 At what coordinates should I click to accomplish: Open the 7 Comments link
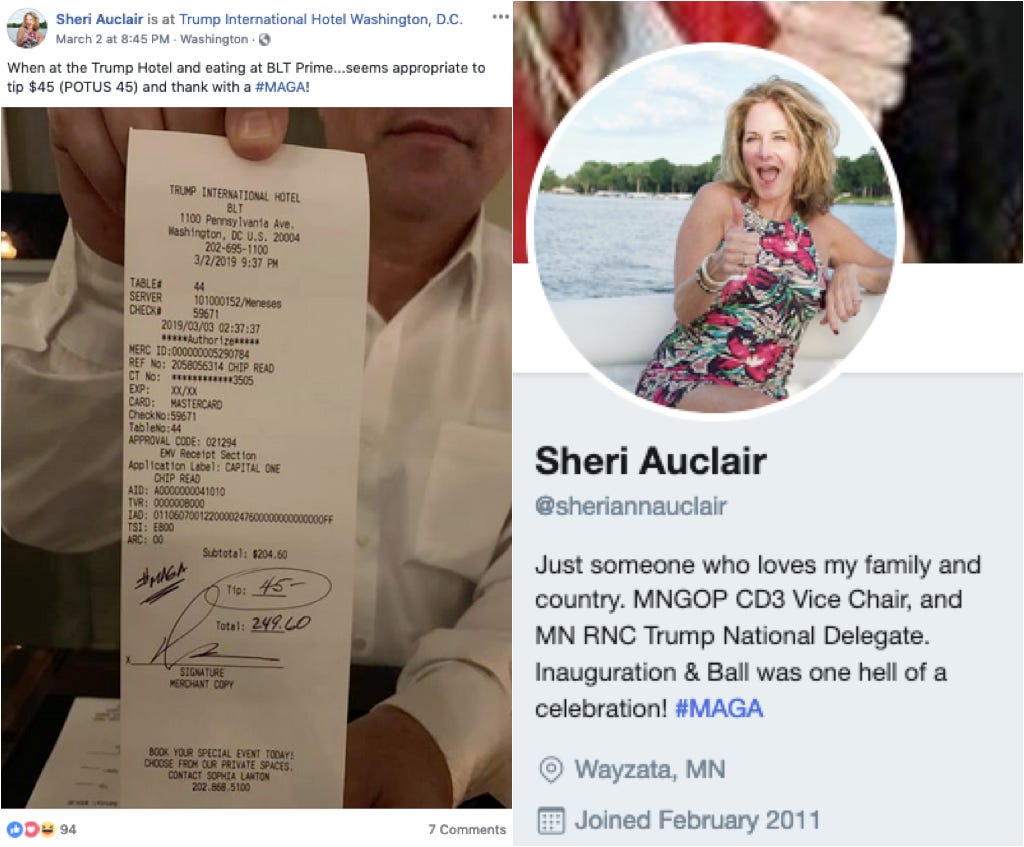pyautogui.click(x=467, y=829)
